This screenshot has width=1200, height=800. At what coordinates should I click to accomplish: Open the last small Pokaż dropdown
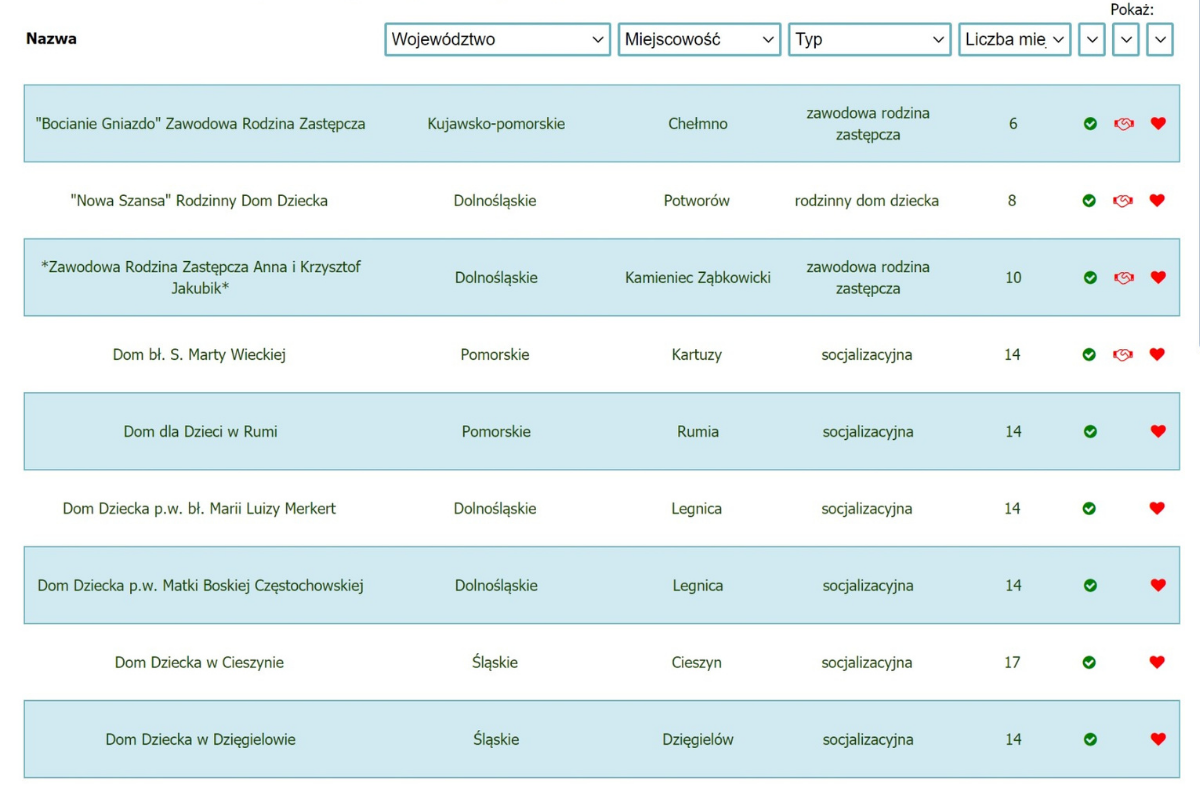click(x=1159, y=39)
